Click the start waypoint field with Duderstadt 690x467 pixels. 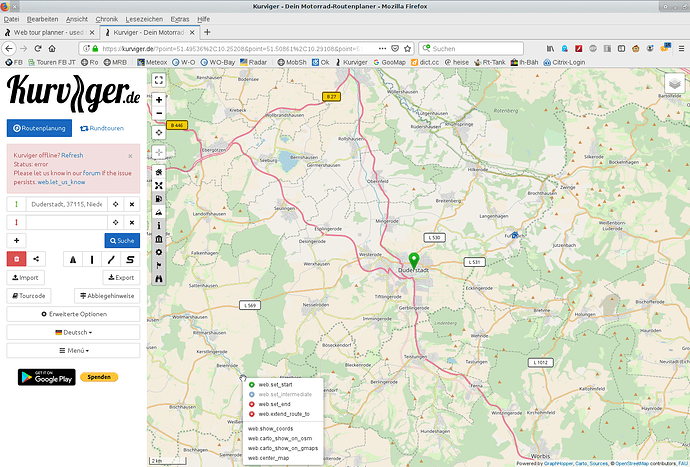click(x=66, y=204)
